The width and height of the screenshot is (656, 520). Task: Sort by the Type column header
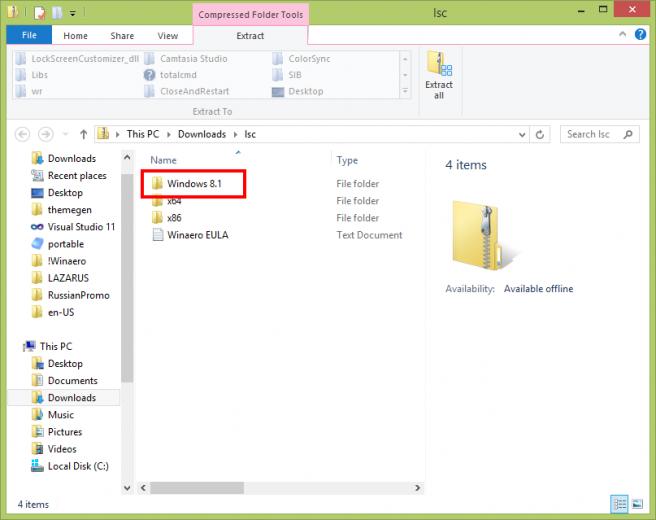[347, 160]
